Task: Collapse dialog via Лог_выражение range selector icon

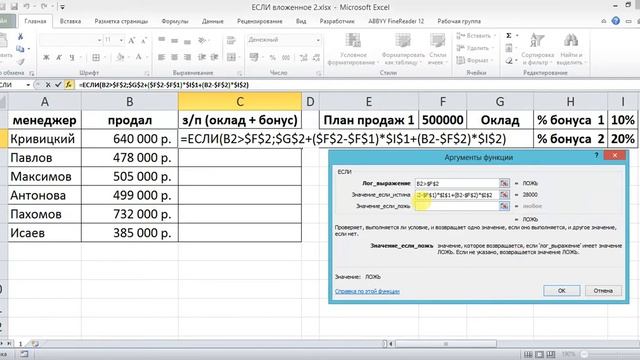Action: point(504,184)
